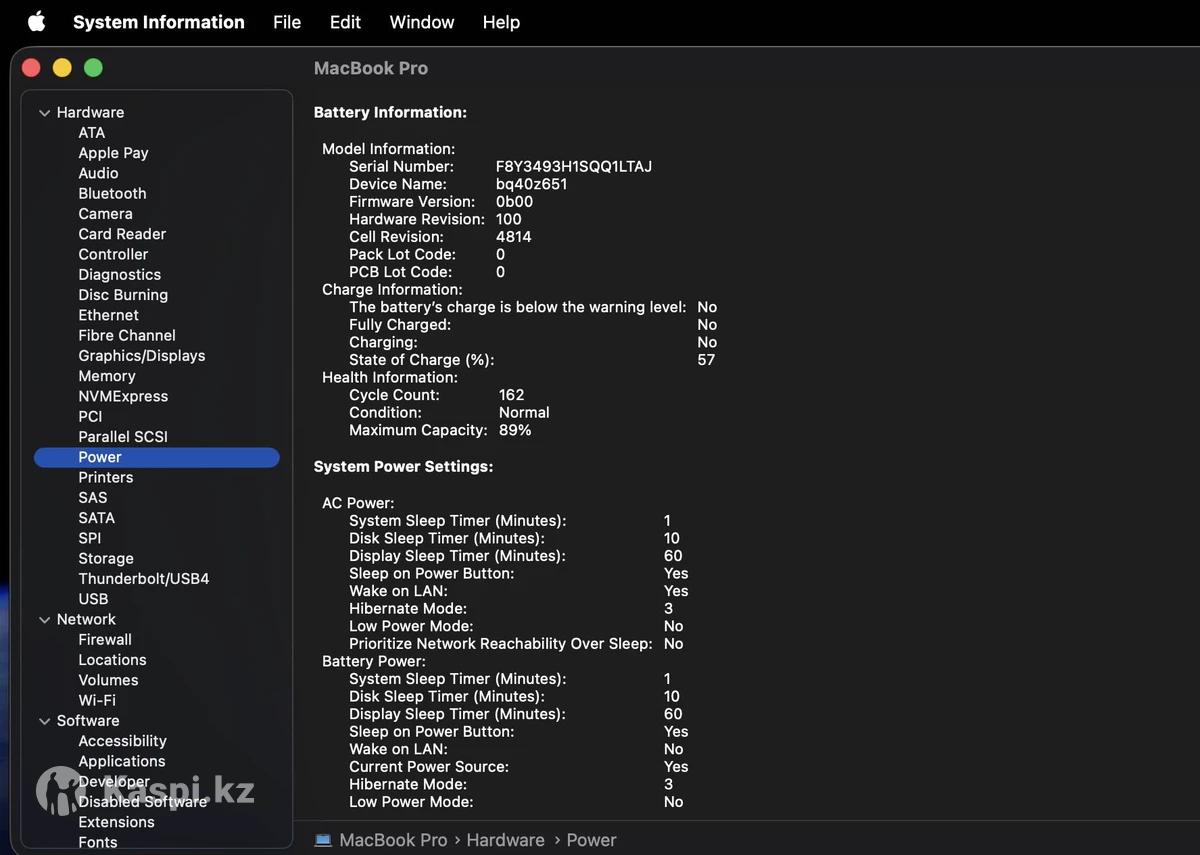
Task: Select Memory in the sidebar
Action: pyautogui.click(x=107, y=376)
